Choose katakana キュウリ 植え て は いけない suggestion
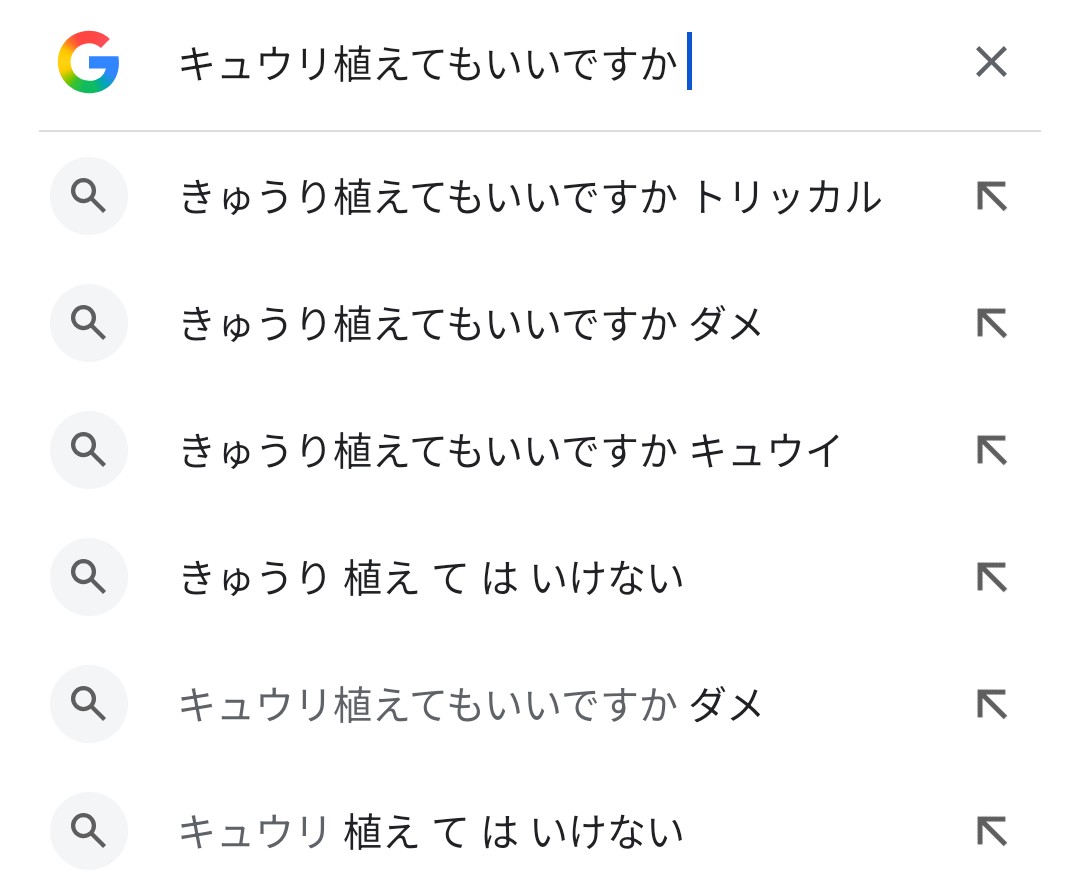The height and width of the screenshot is (890, 1080). 431,832
